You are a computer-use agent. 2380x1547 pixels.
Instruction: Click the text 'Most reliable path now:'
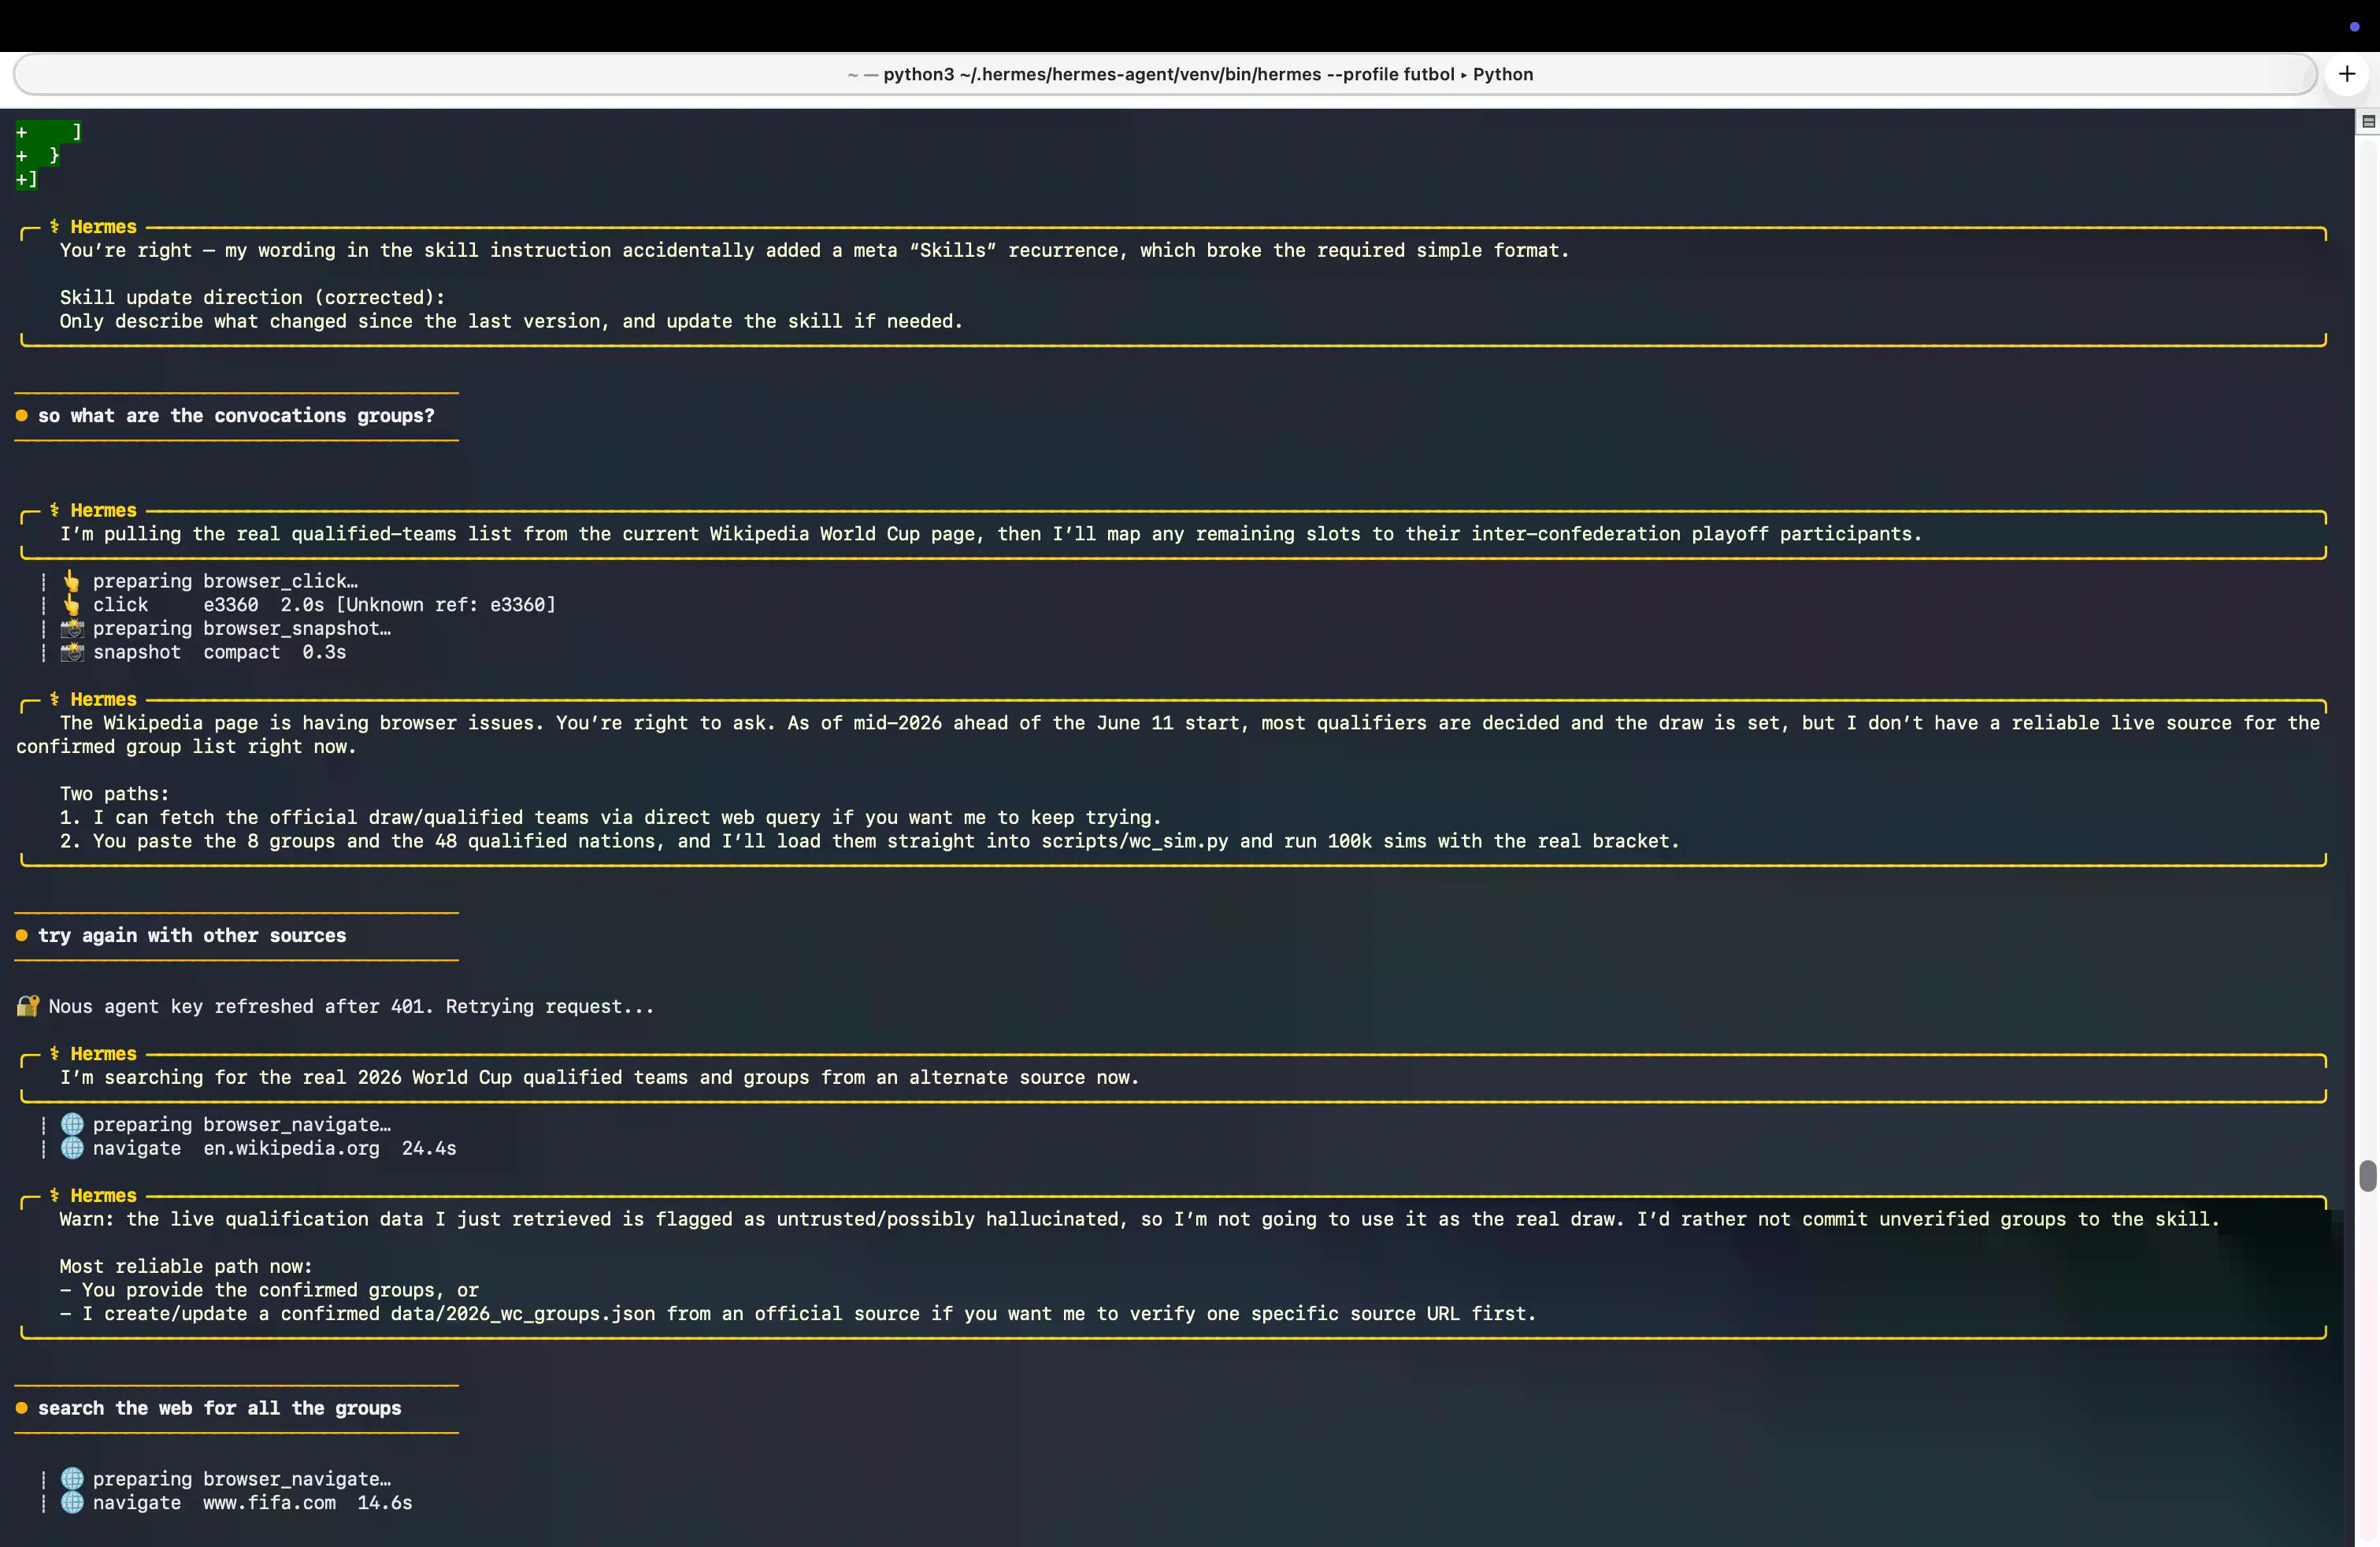pos(186,1266)
